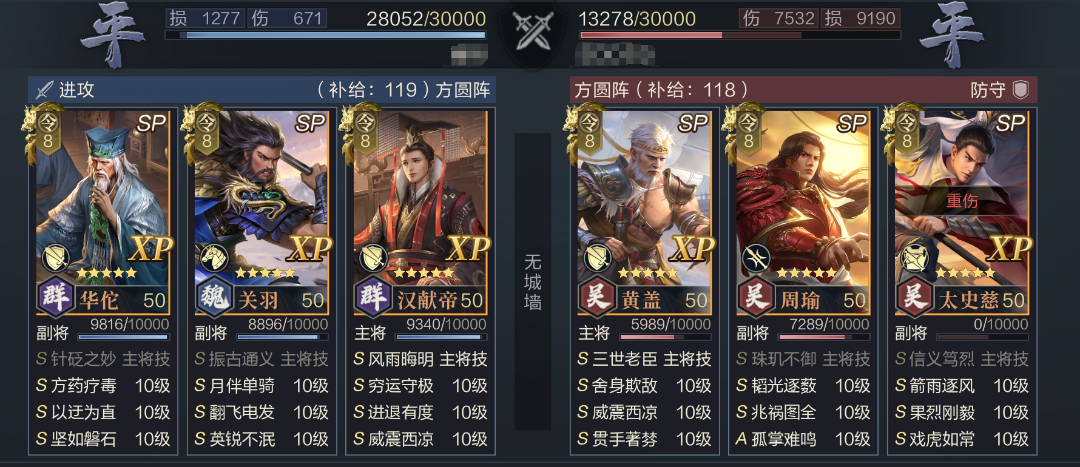Click 关羽's 魏 faction badge
The height and width of the screenshot is (467, 1080).
click(x=211, y=300)
